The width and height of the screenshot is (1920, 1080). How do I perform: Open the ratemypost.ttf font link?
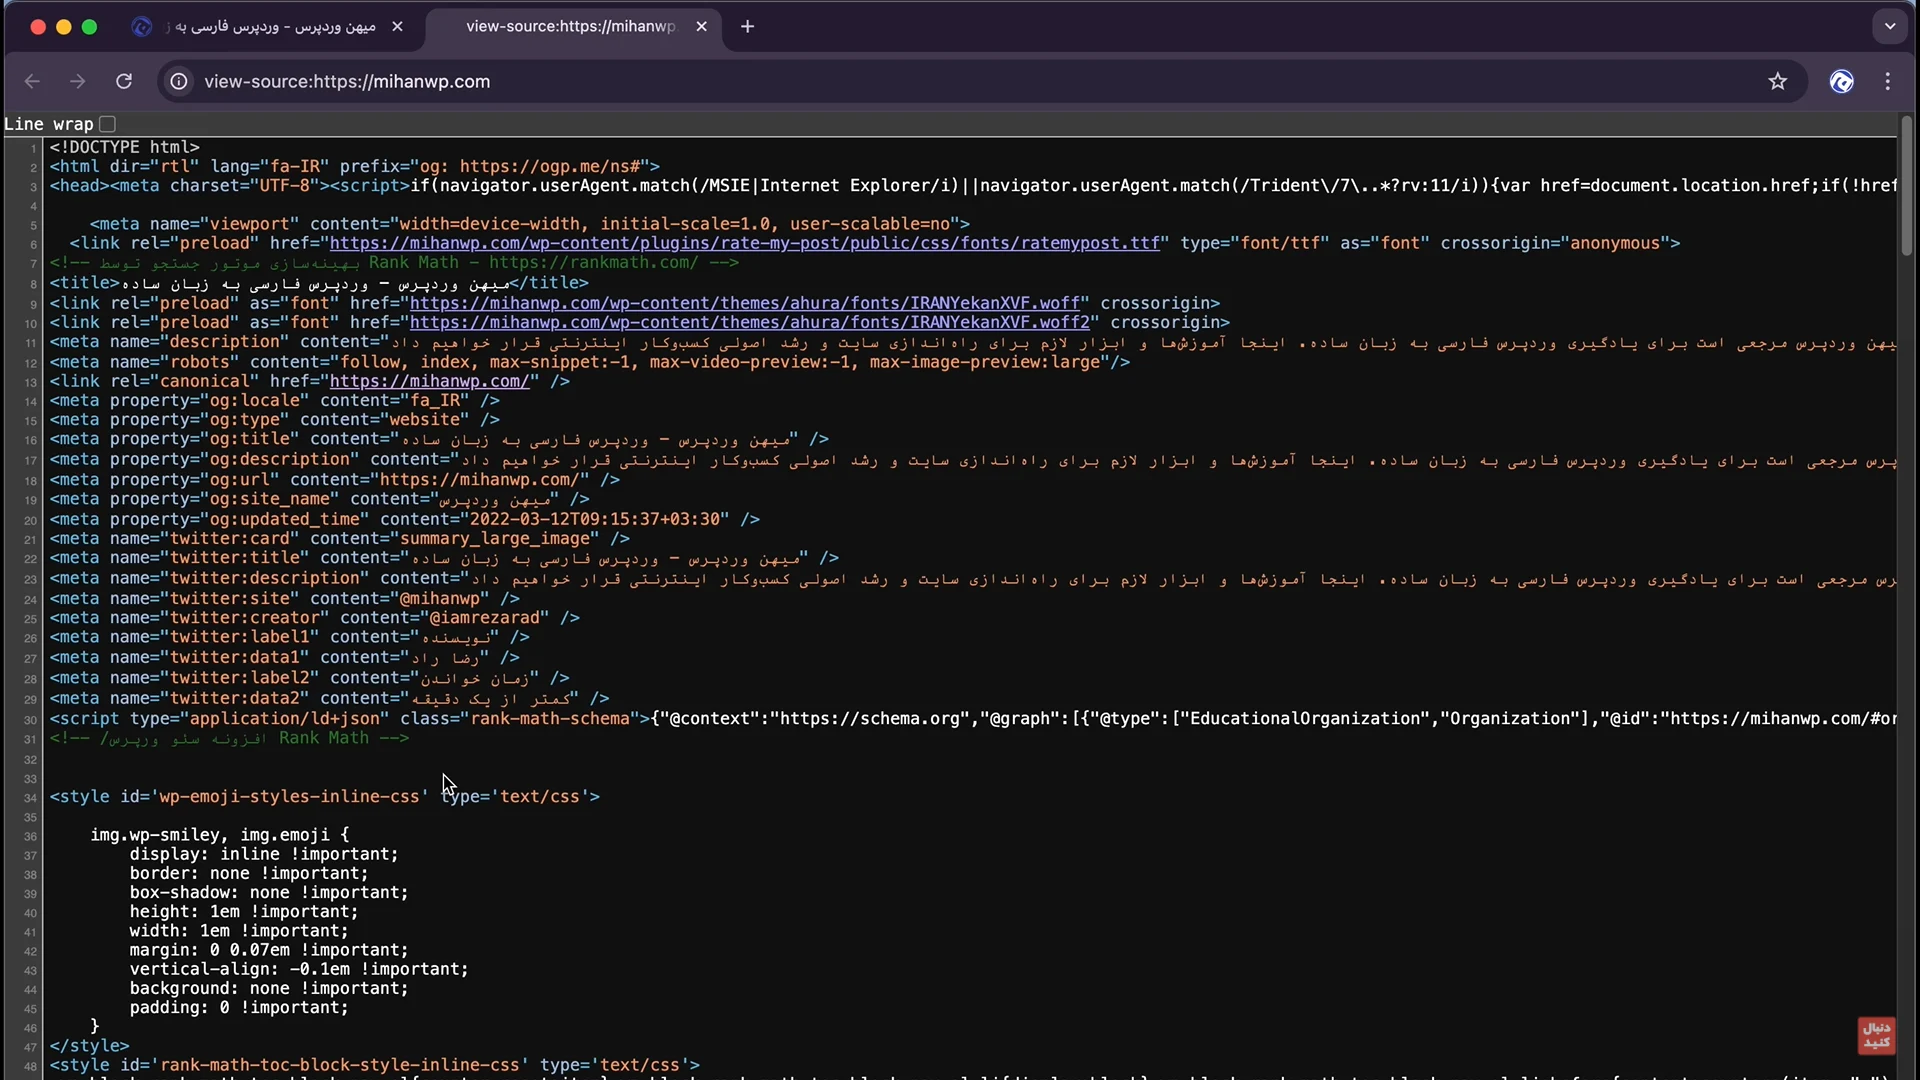pyautogui.click(x=744, y=243)
